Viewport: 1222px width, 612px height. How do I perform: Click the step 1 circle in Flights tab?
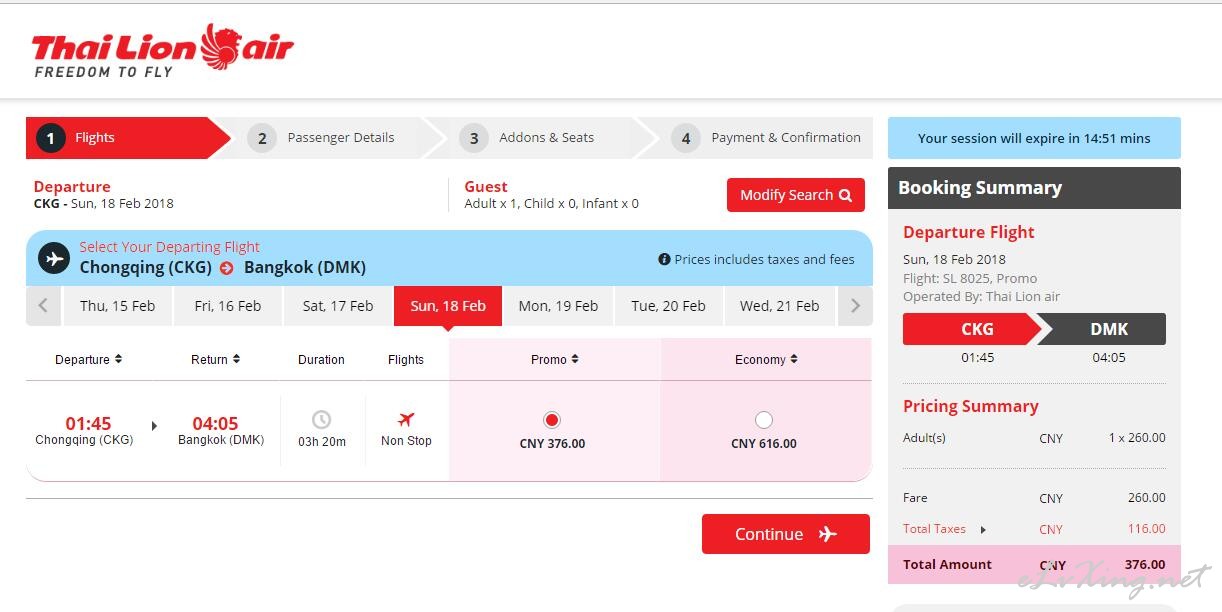click(x=51, y=138)
